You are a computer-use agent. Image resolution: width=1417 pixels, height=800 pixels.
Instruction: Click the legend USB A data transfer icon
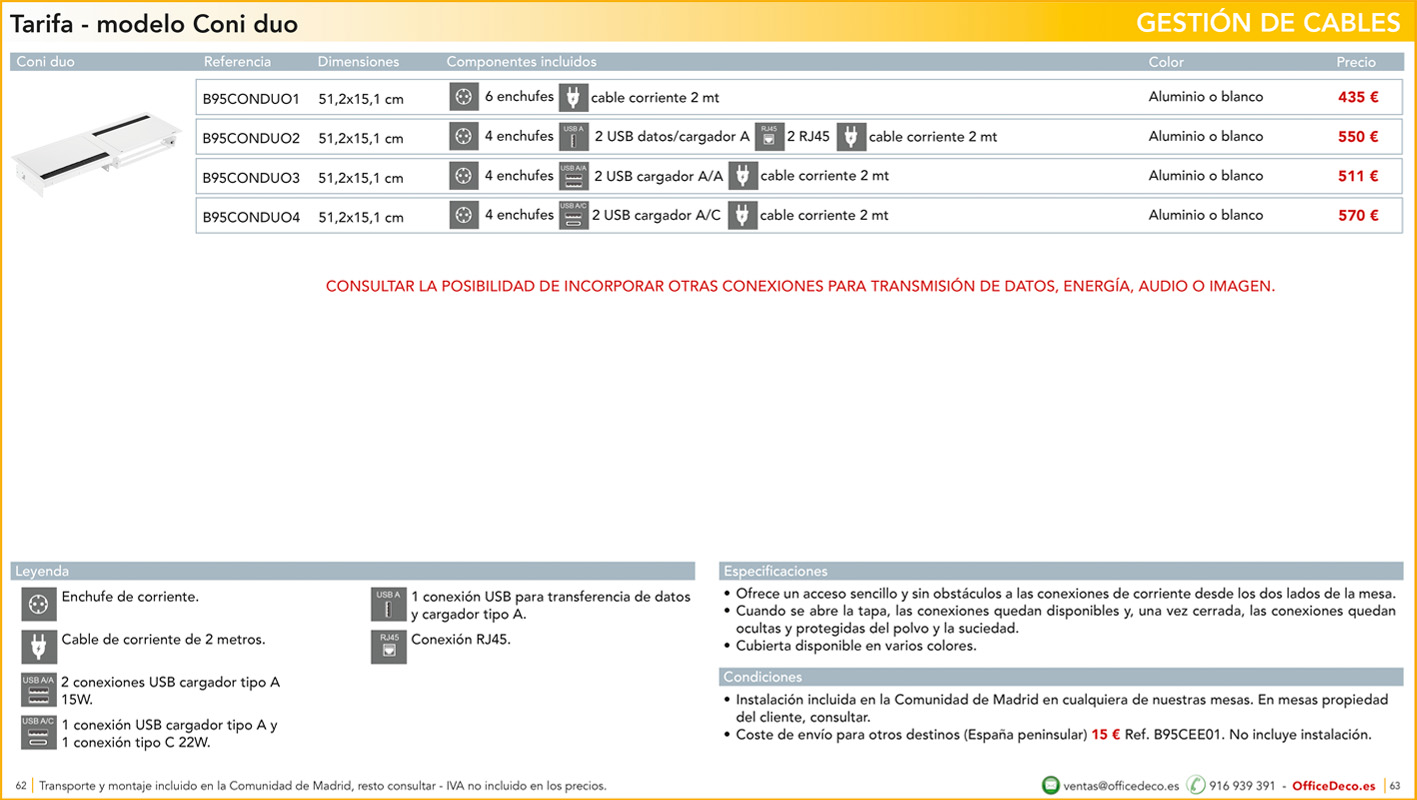click(x=388, y=605)
